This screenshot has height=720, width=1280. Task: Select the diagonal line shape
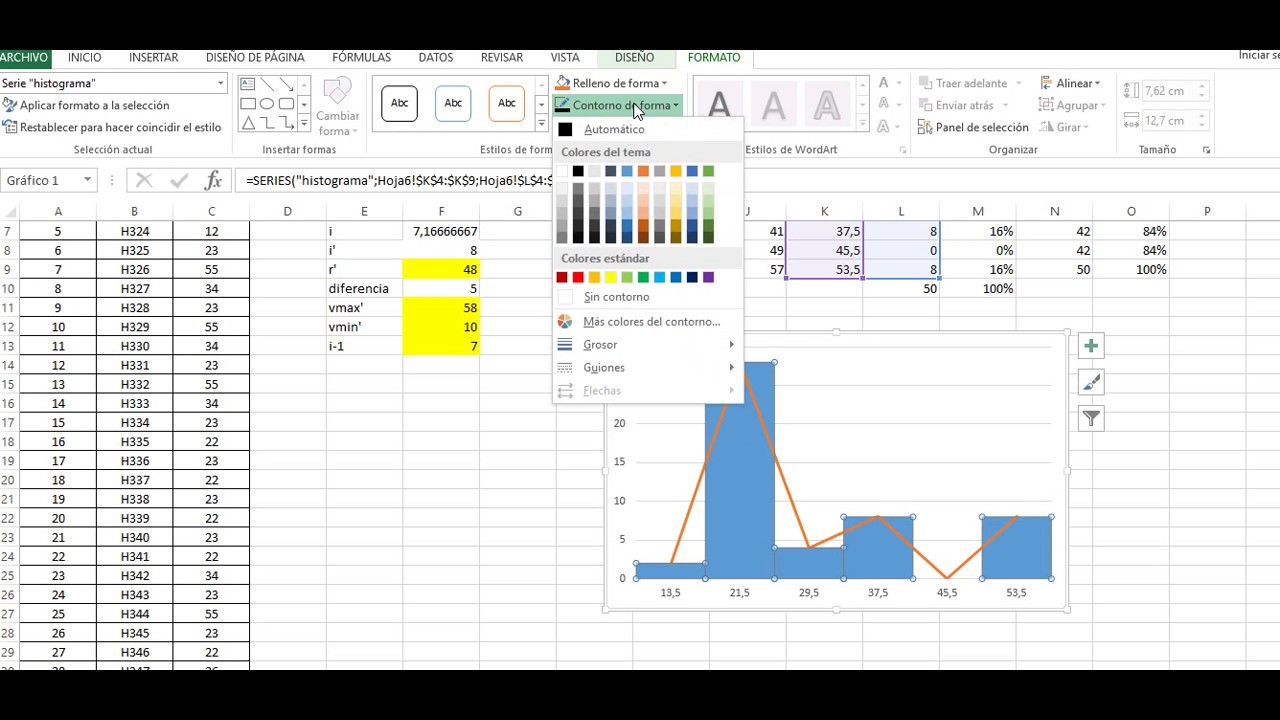coord(267,84)
